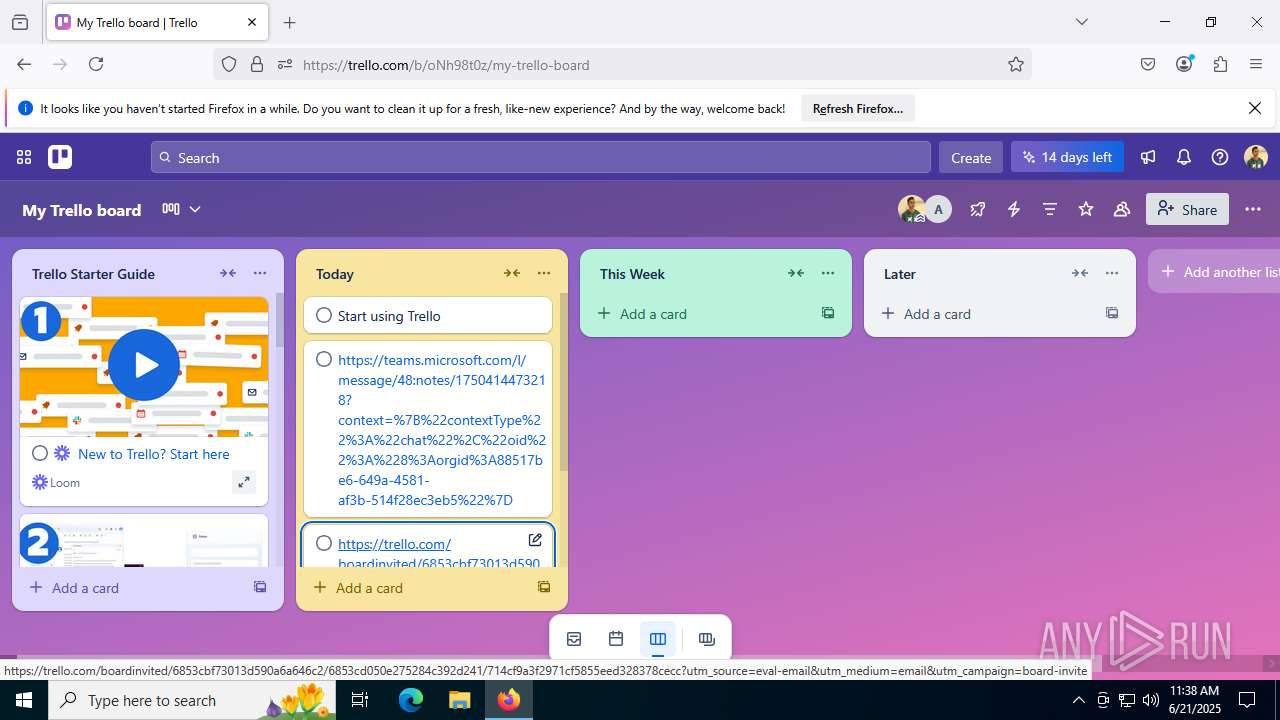Star the My Trello board

(1086, 209)
